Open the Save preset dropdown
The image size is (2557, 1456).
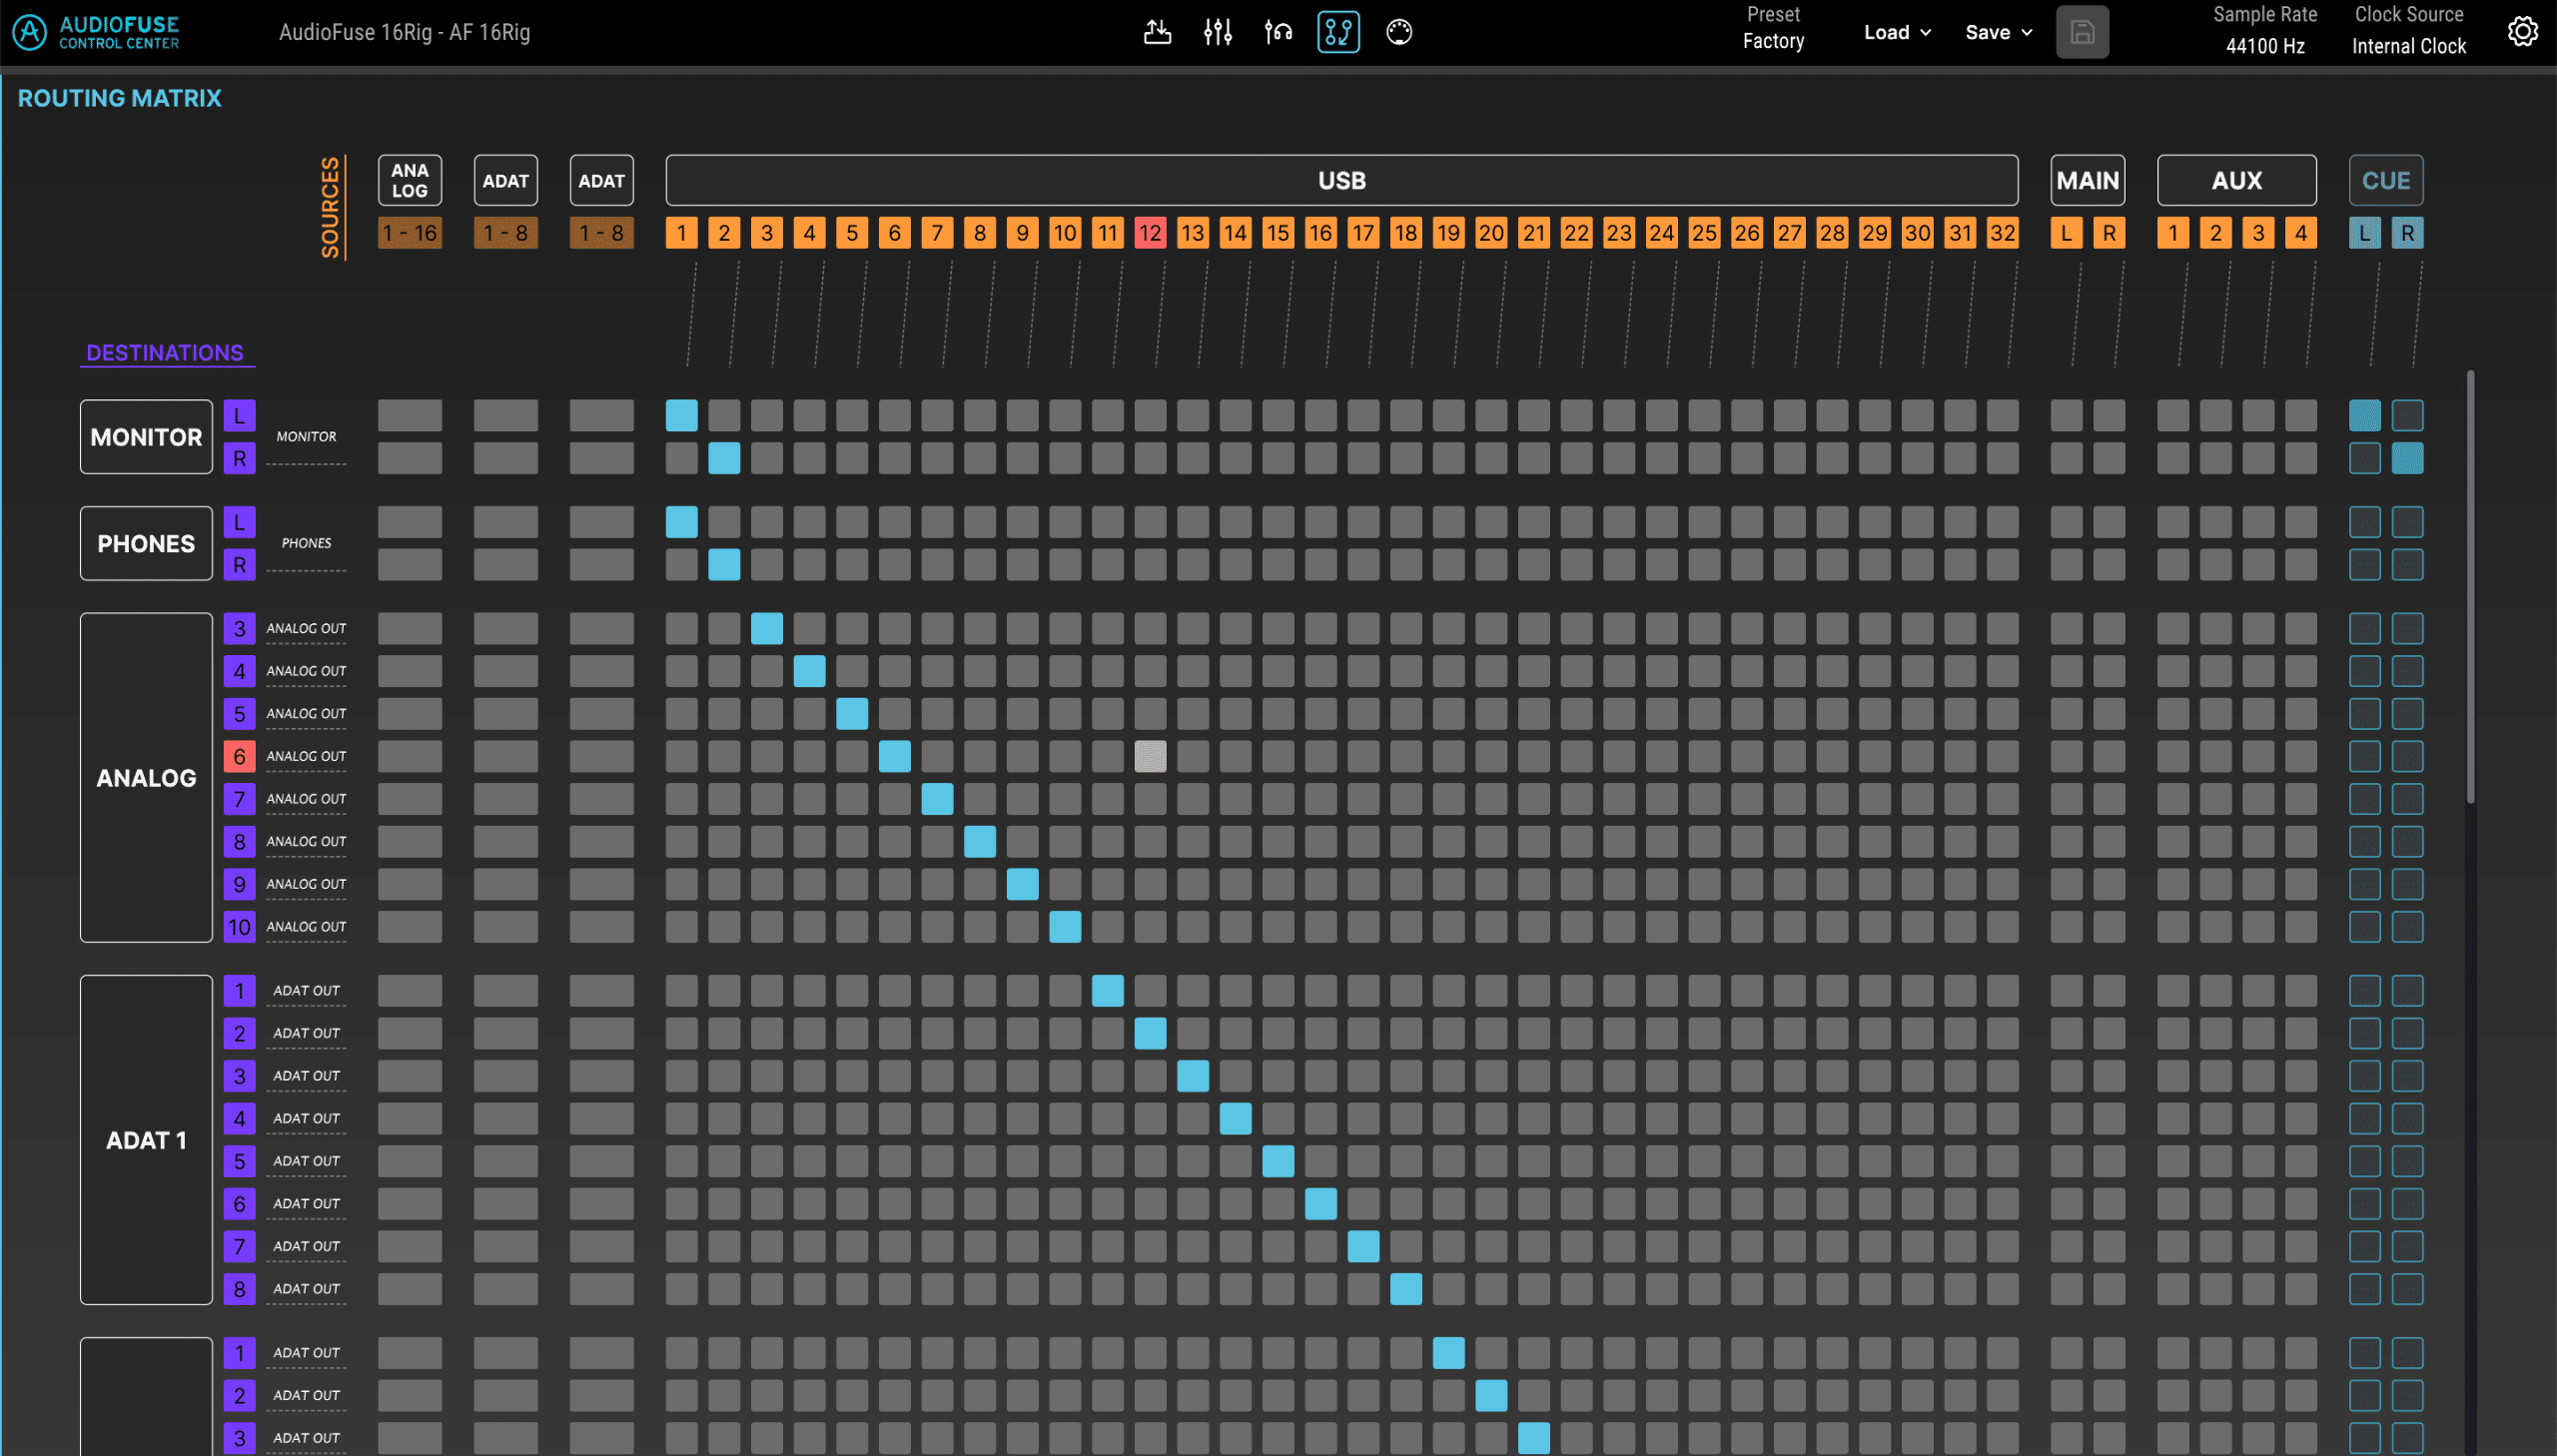(x=1999, y=32)
